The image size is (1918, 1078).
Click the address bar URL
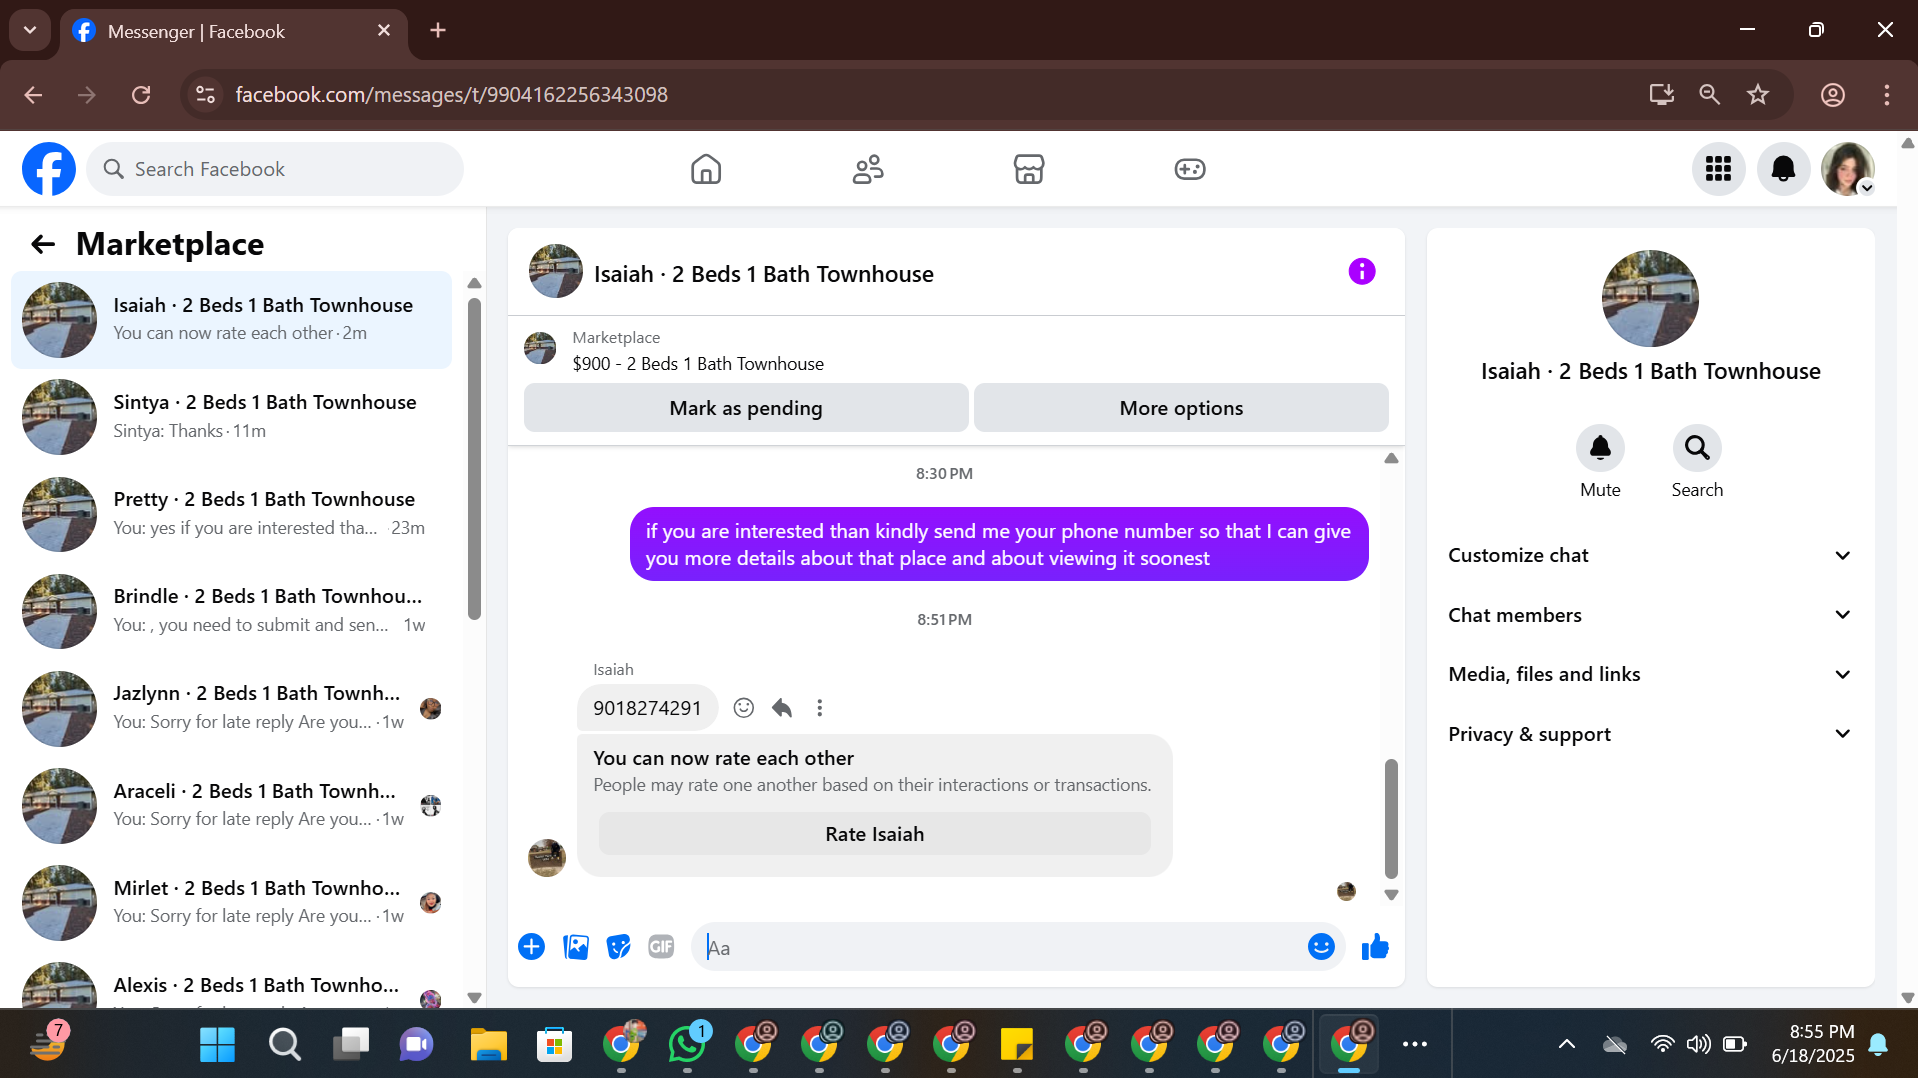(451, 95)
